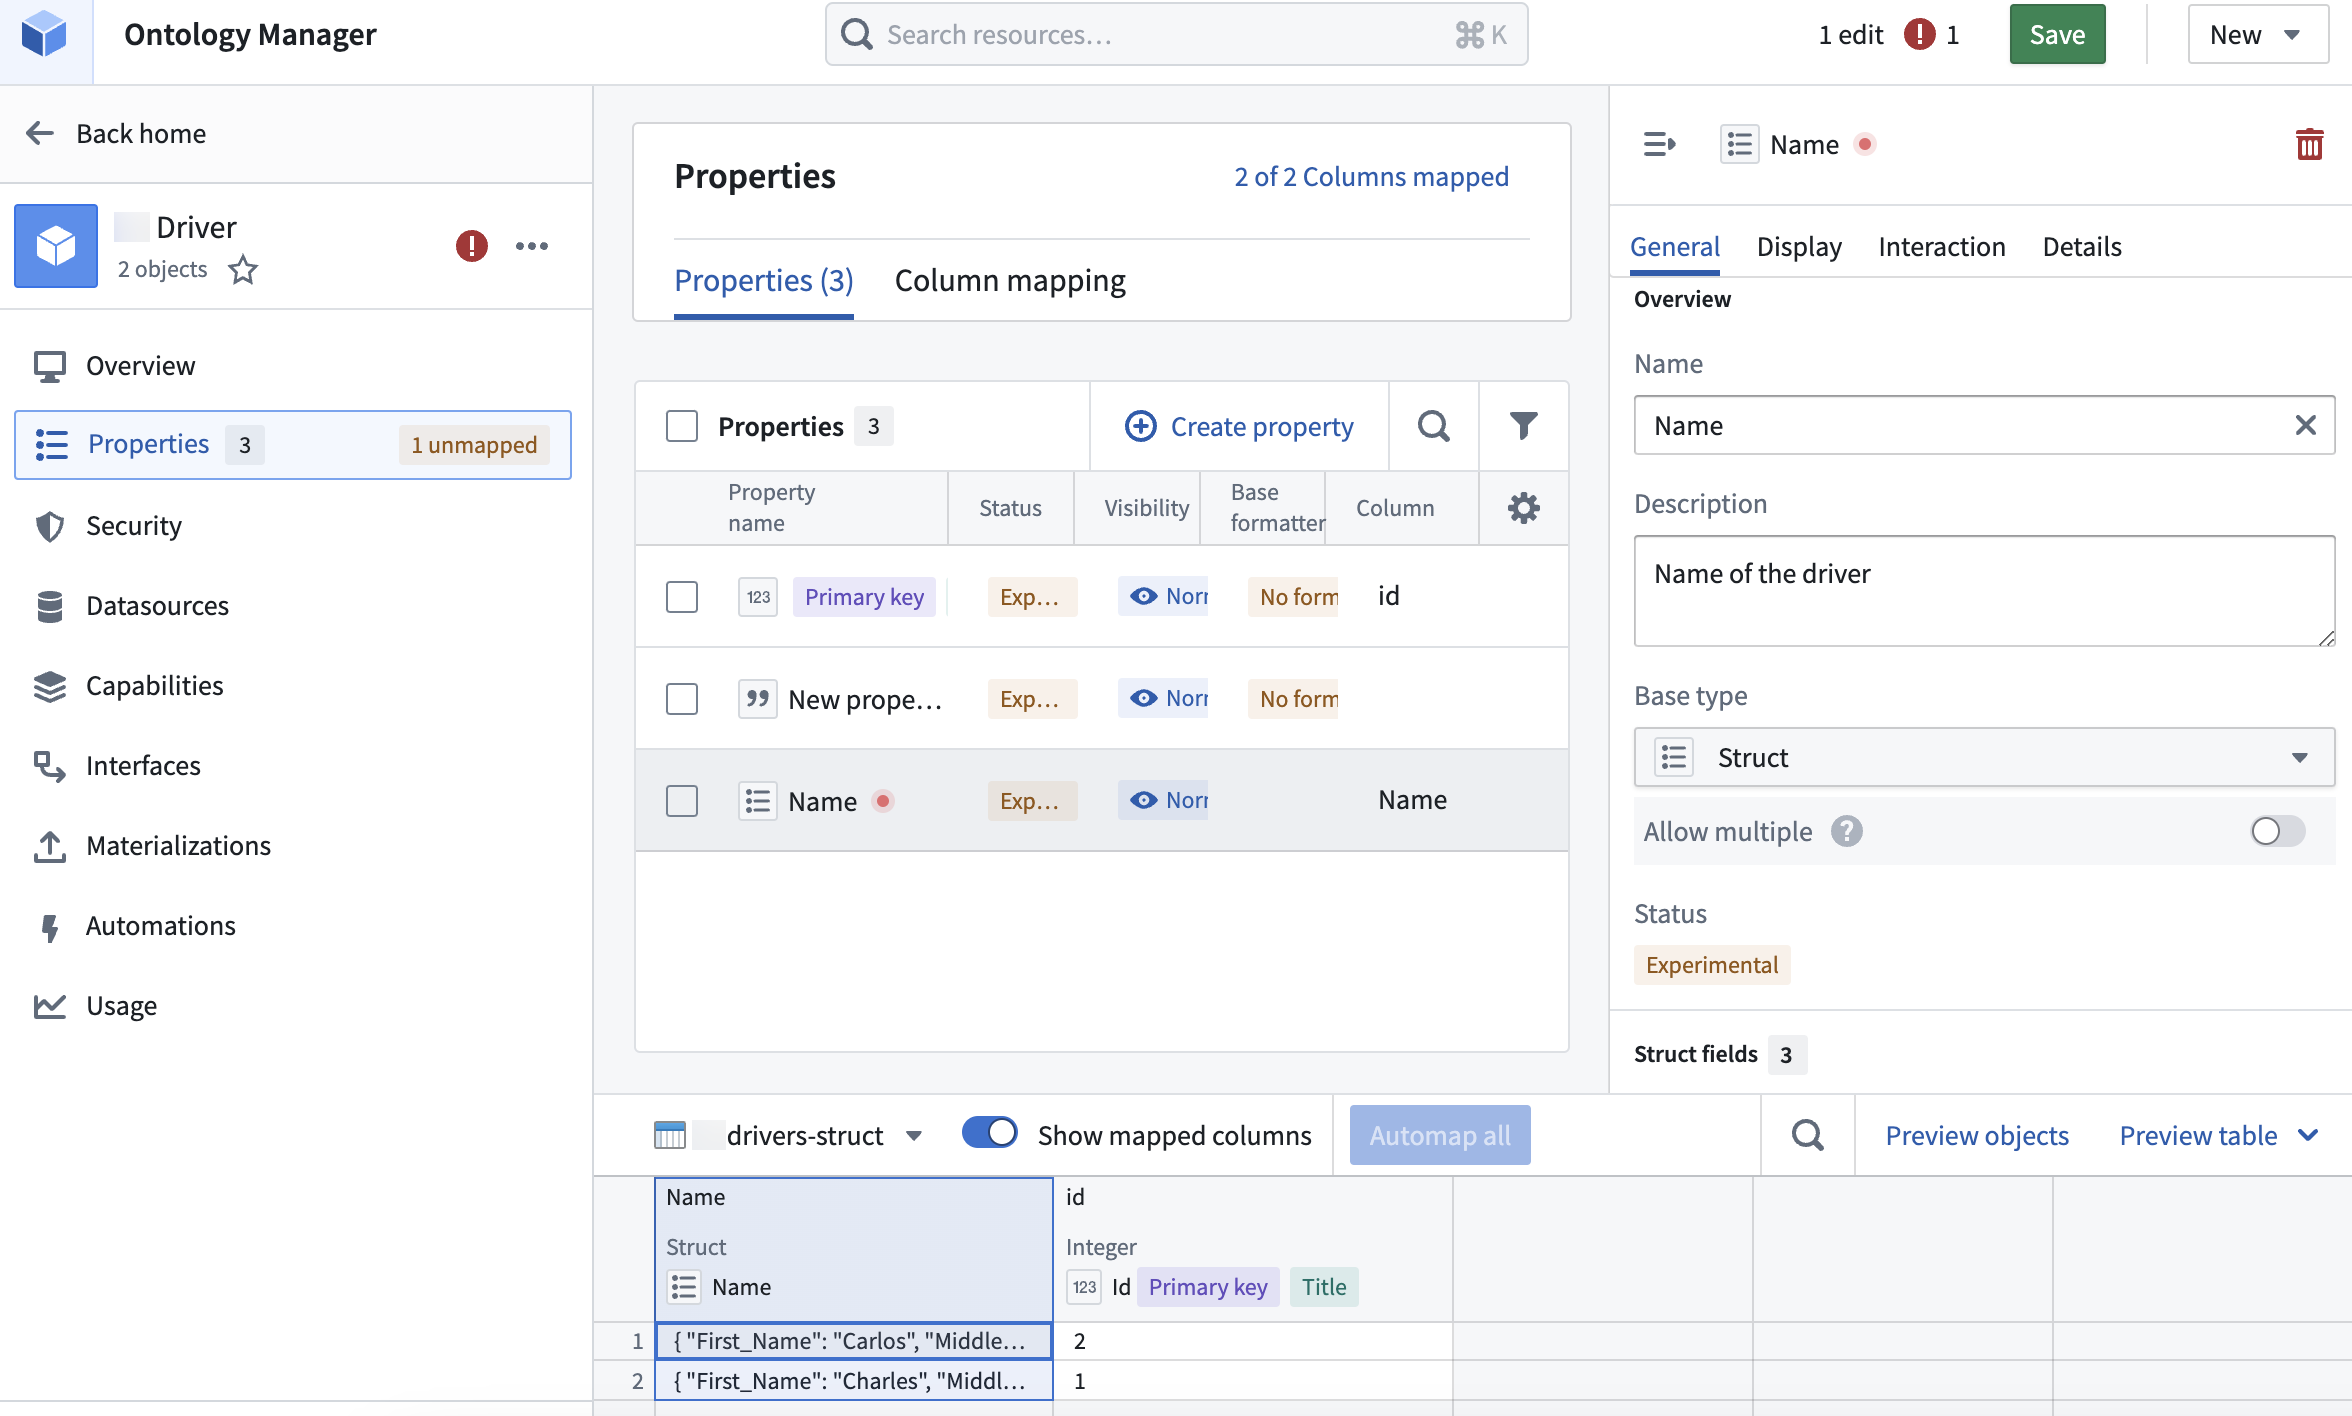Open table column settings gear
The image size is (2352, 1416).
pyautogui.click(x=1523, y=508)
